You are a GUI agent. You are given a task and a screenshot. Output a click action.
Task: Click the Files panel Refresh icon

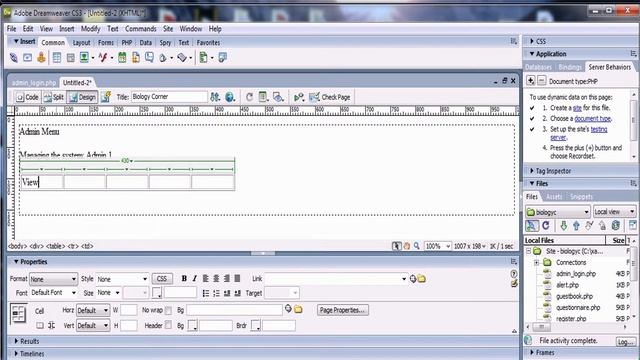pyautogui.click(x=546, y=225)
